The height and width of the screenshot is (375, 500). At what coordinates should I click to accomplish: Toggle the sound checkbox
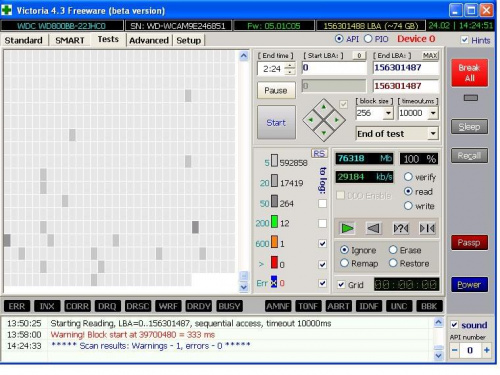[x=454, y=325]
